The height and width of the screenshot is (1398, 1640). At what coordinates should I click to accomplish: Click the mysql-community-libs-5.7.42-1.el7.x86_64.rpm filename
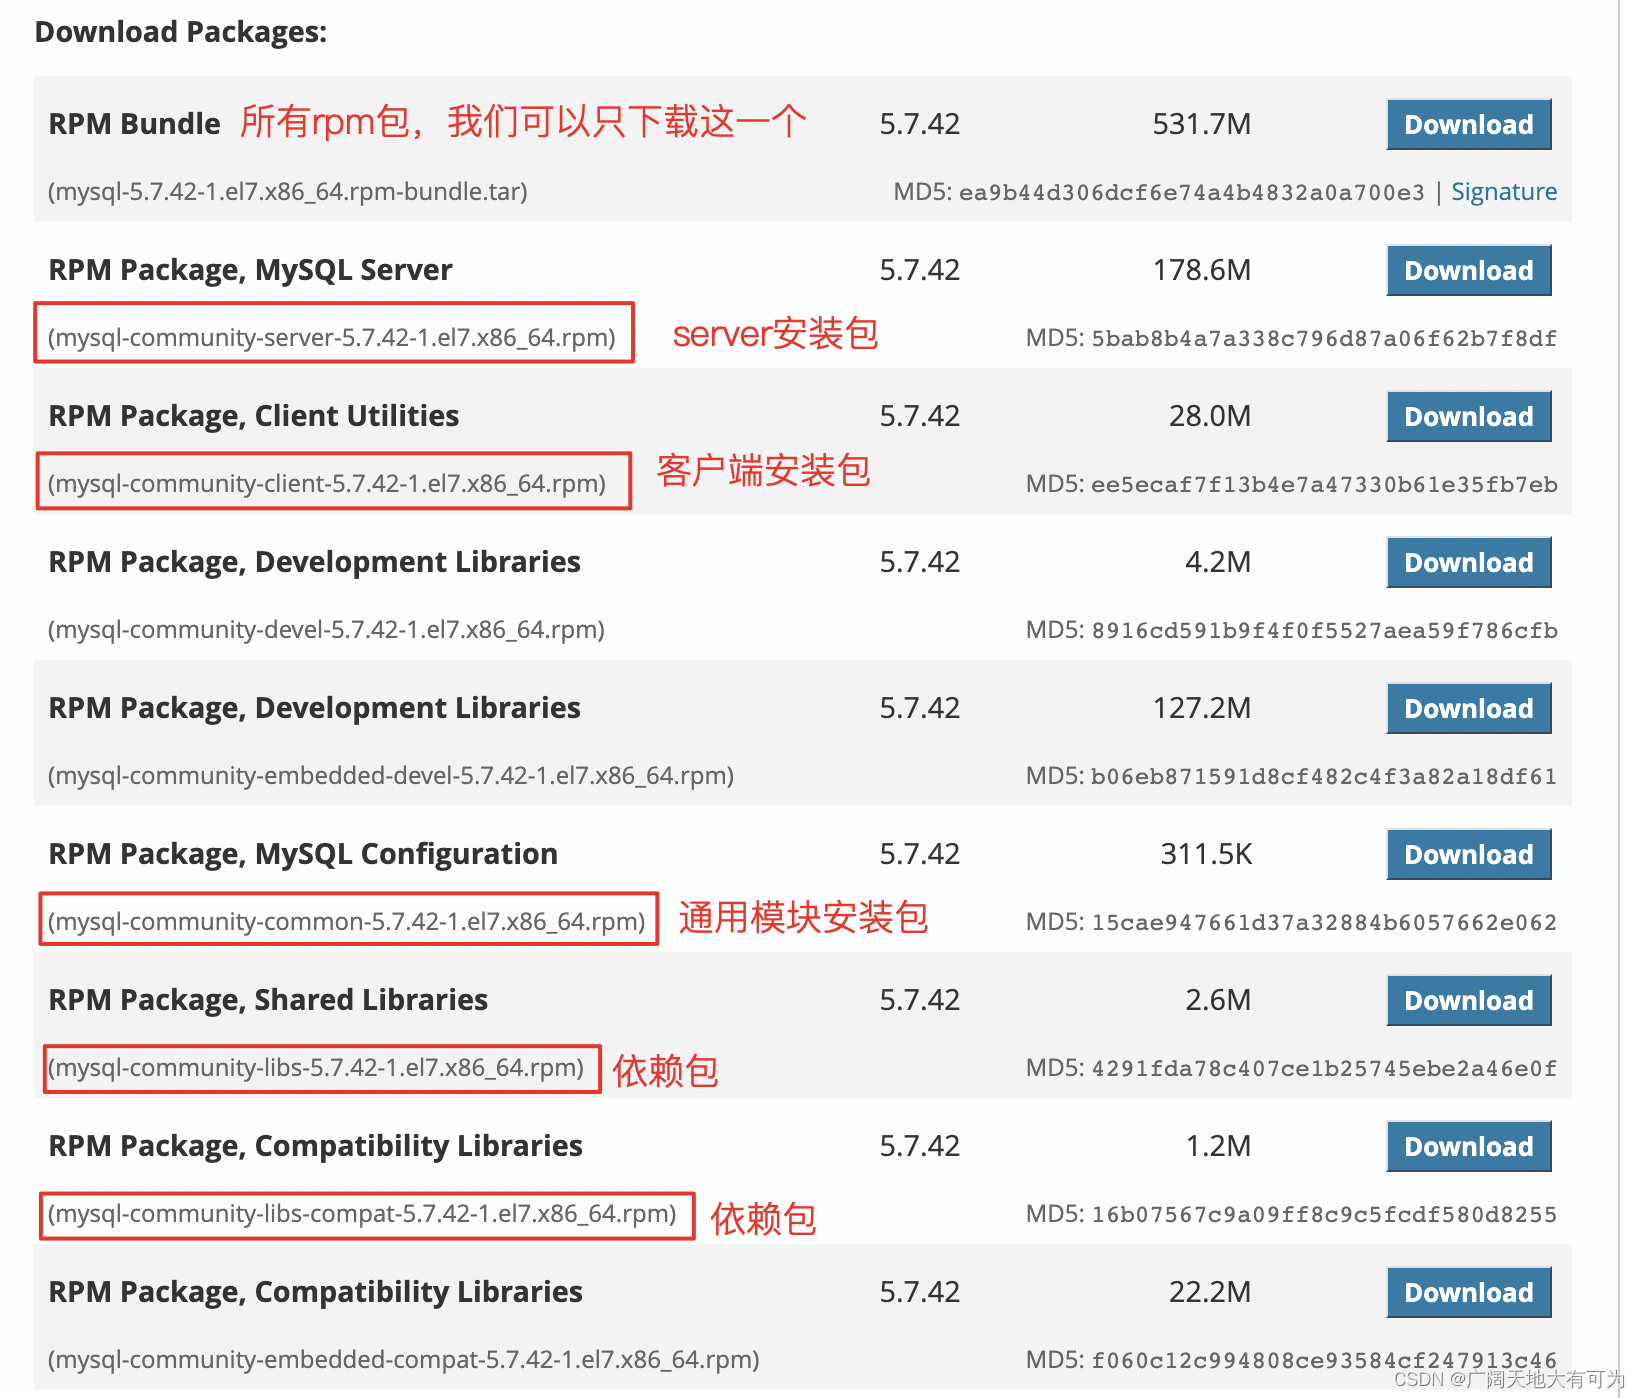pos(316,1067)
